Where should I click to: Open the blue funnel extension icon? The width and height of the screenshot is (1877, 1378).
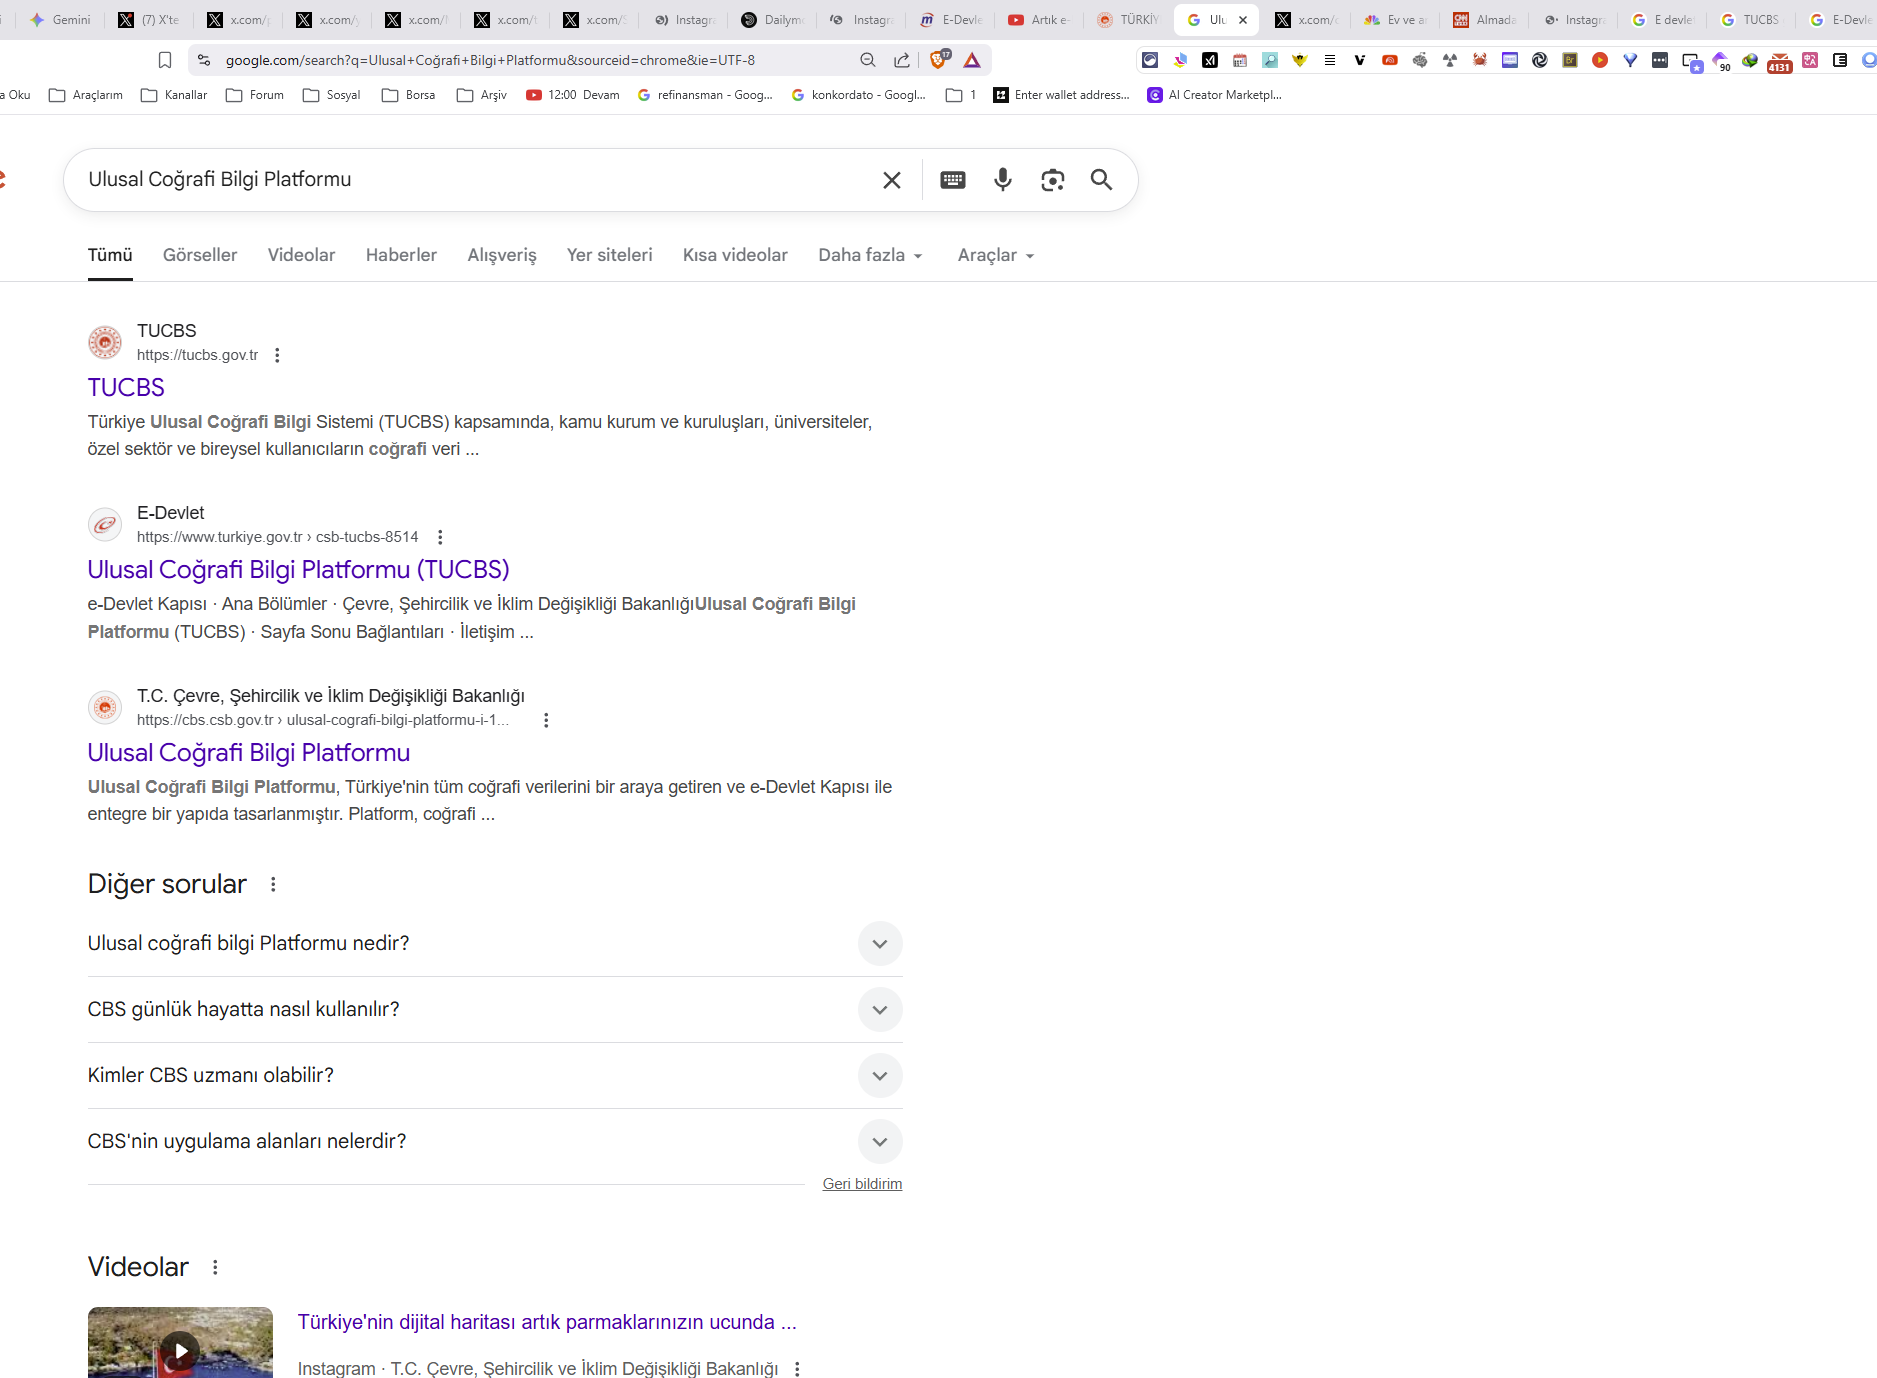[1630, 60]
